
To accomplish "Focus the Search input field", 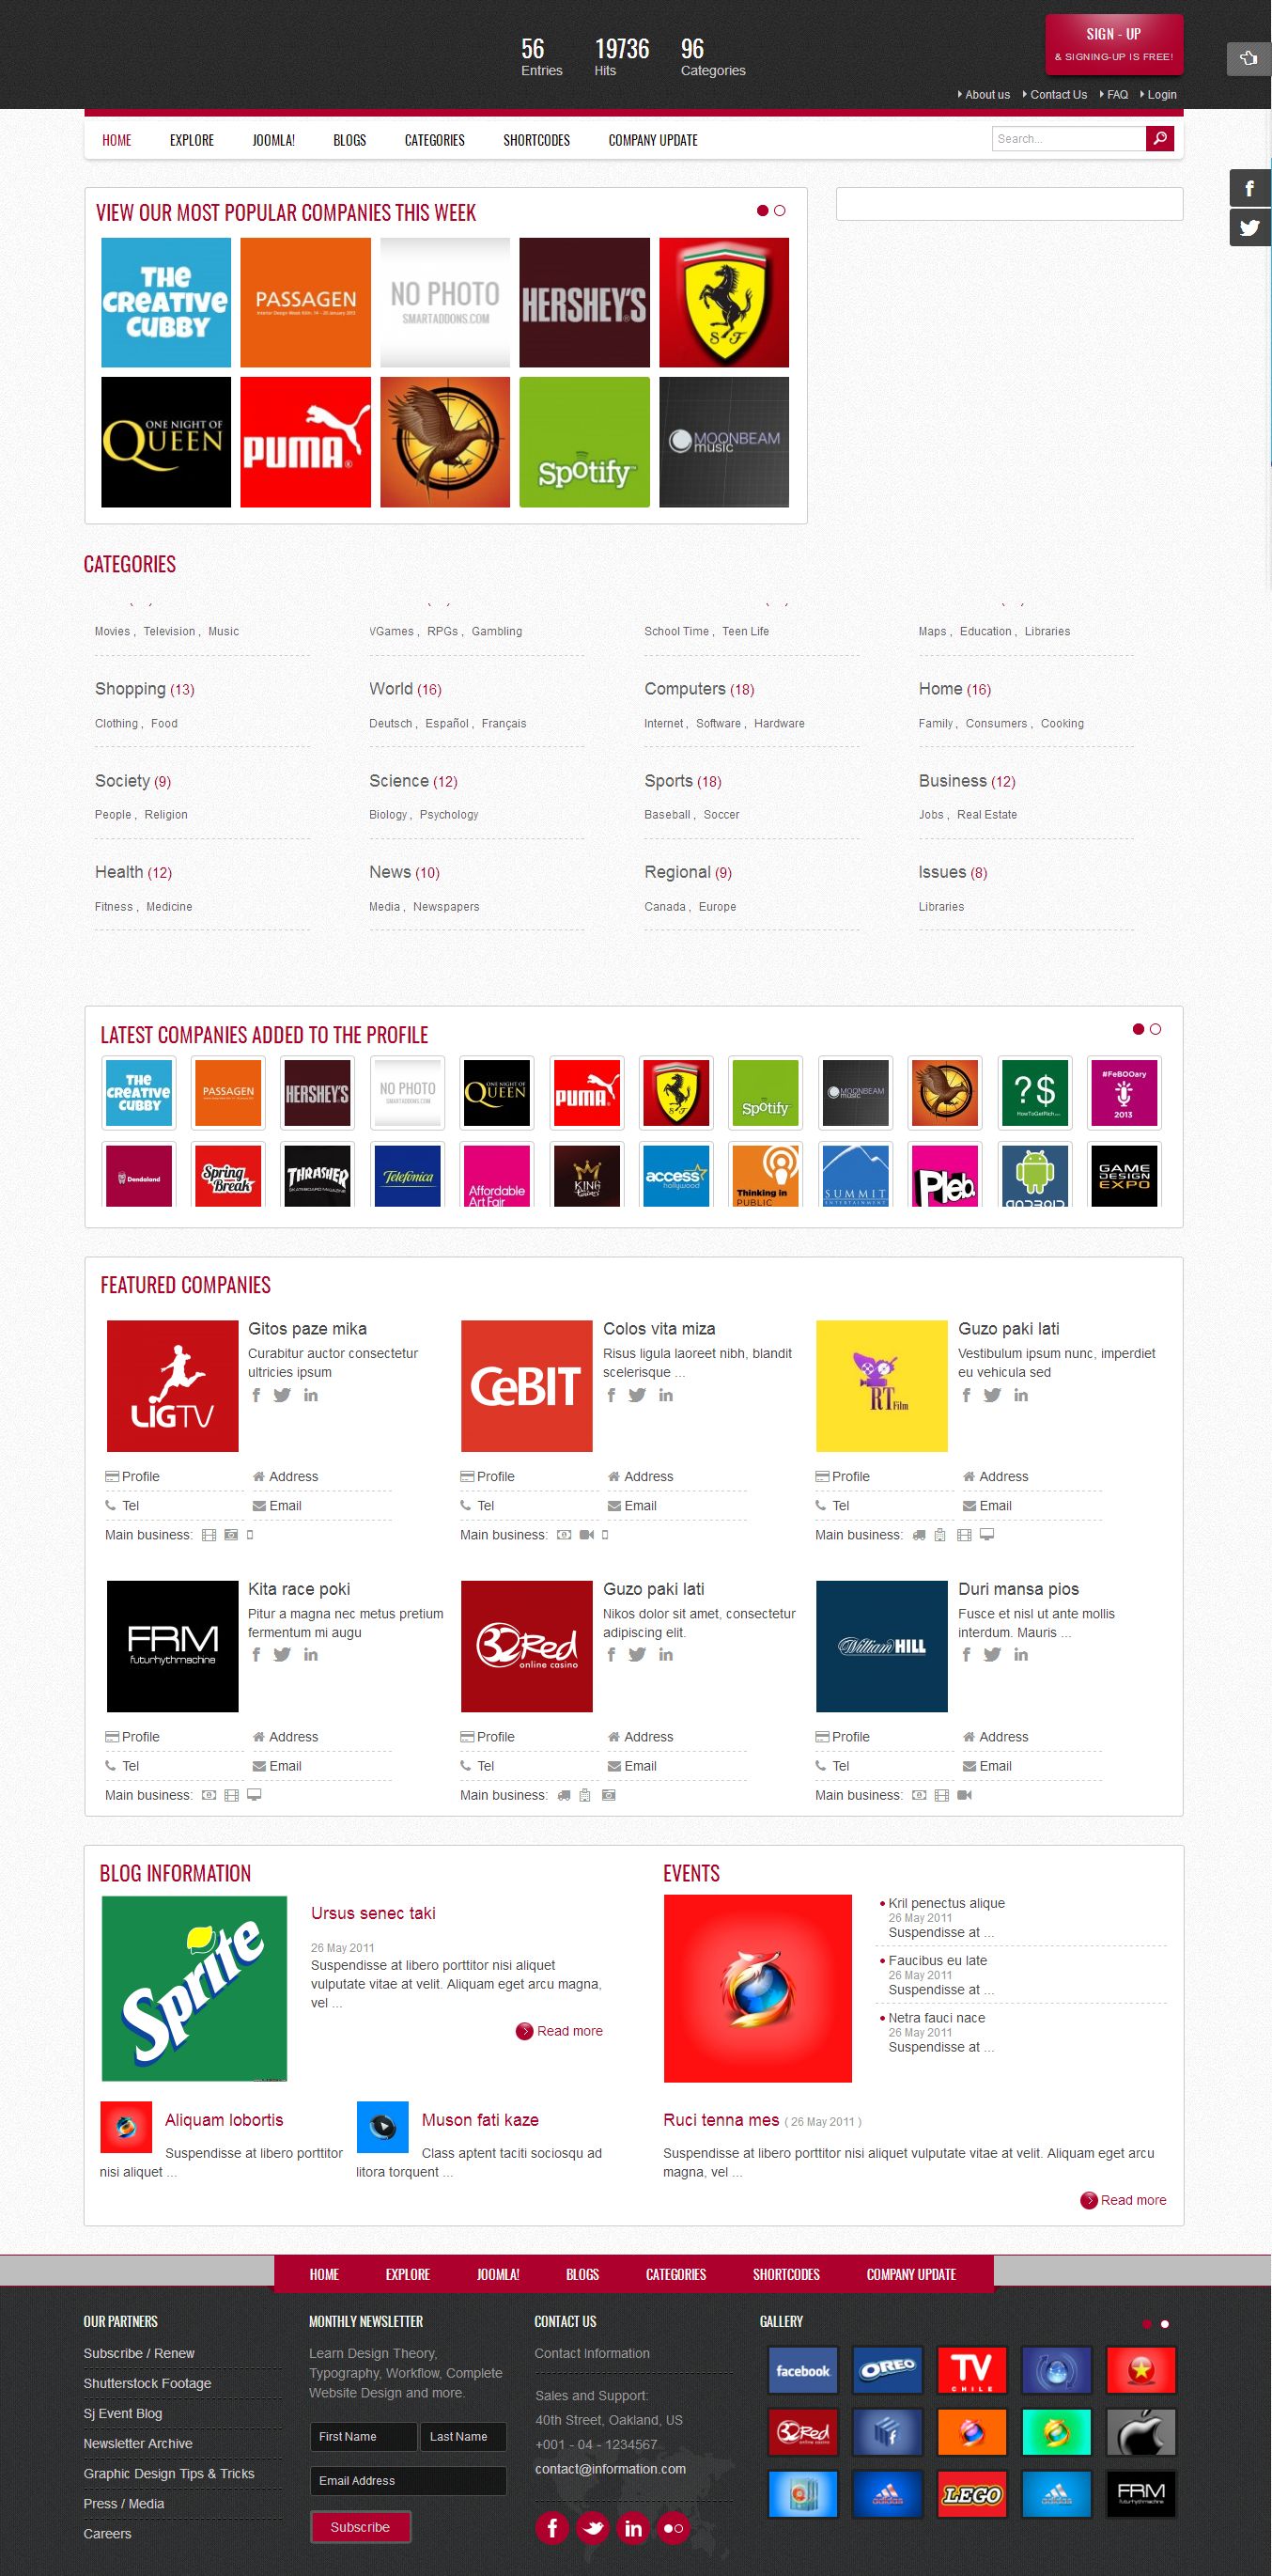I will click(1068, 139).
